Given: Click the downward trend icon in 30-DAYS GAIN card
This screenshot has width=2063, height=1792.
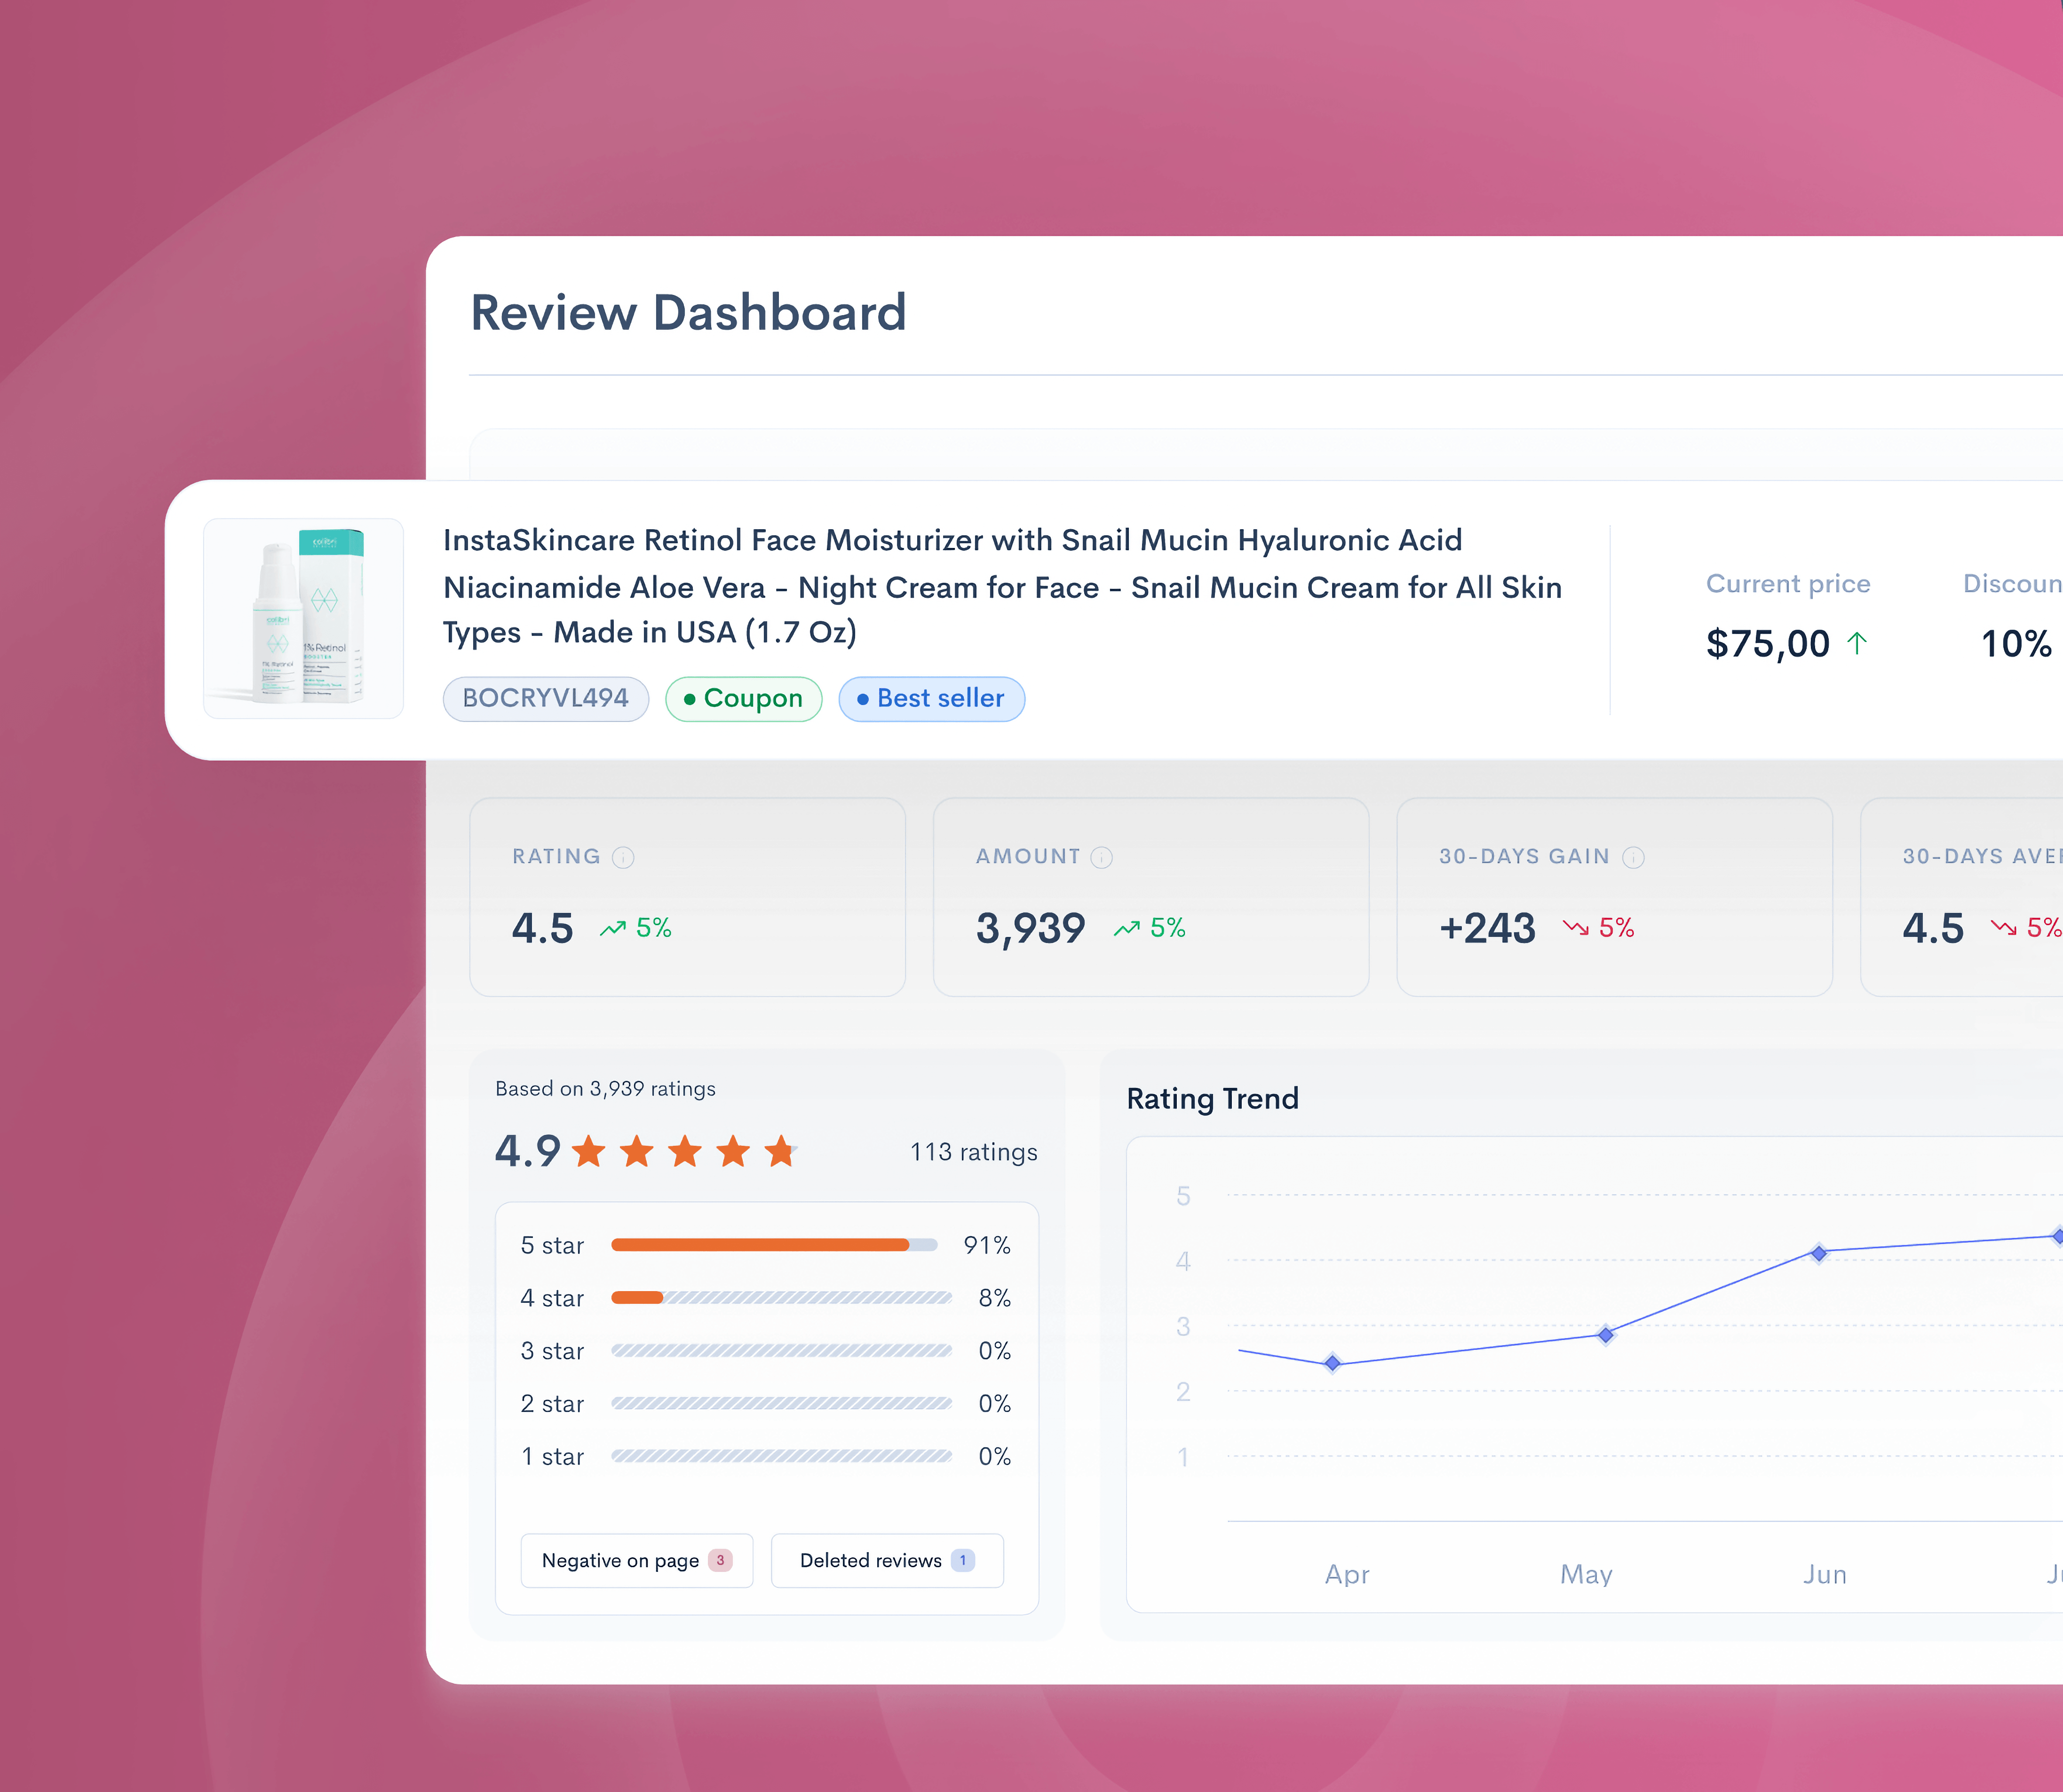Looking at the screenshot, I should coord(1576,929).
